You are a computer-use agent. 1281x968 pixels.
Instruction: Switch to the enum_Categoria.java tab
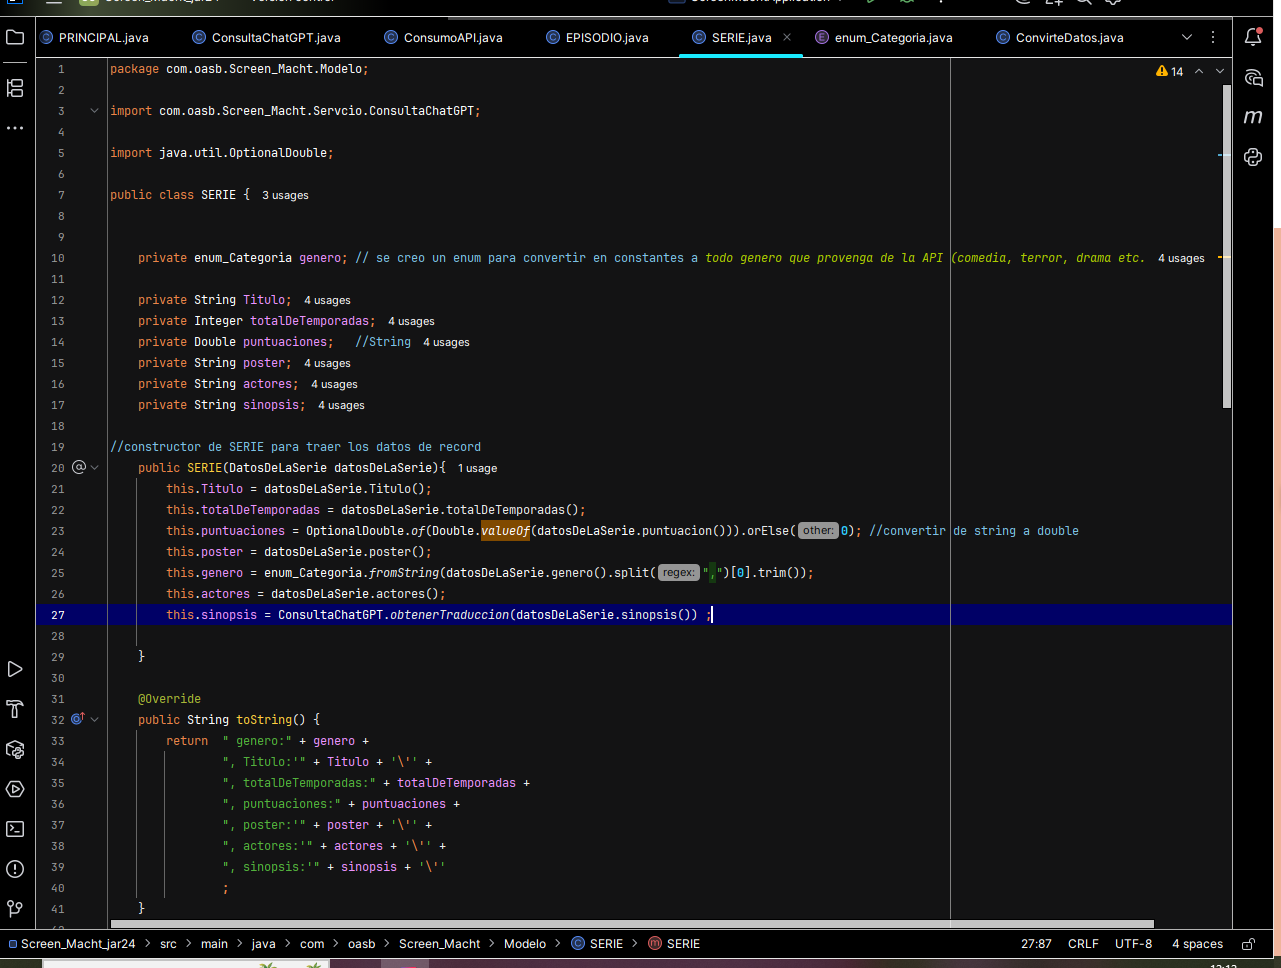coord(884,38)
